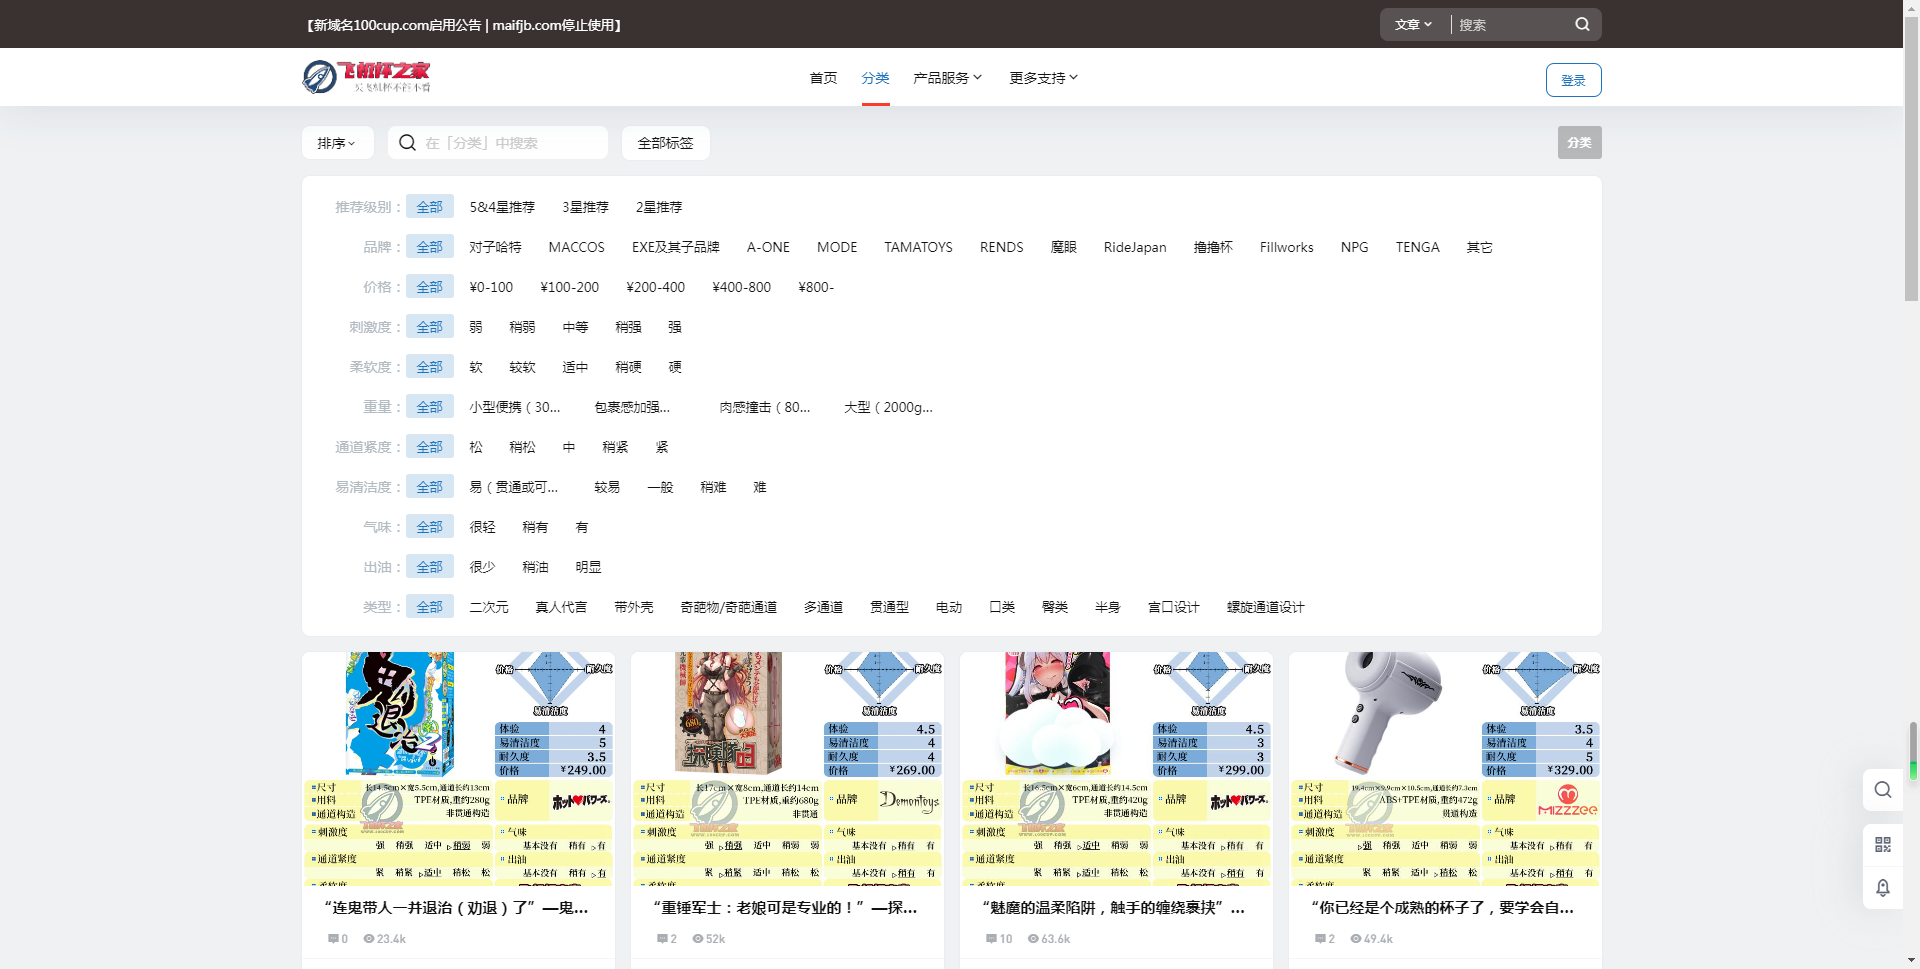
Task: Click the view-count eye icon on the 魅魔 card
Action: (1033, 939)
